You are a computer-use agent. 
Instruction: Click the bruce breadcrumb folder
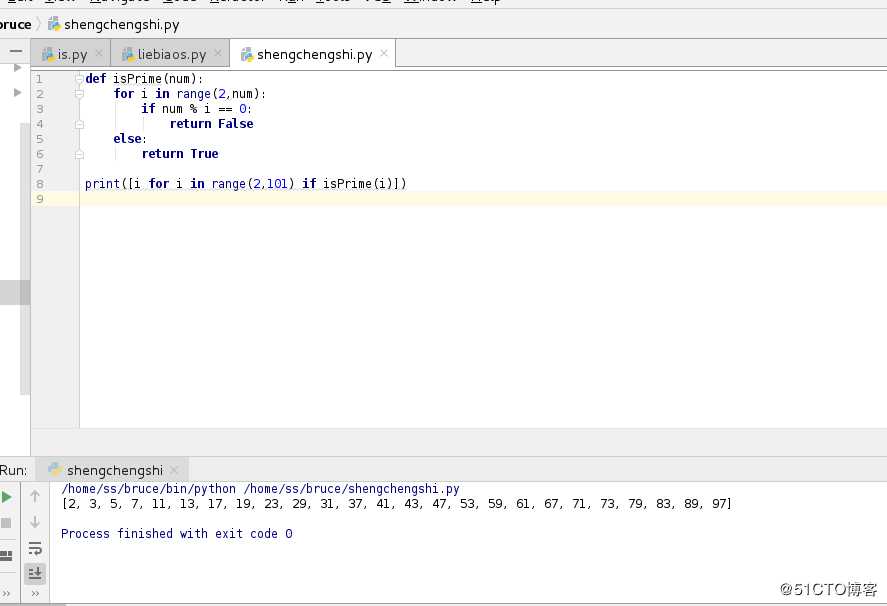pyautogui.click(x=15, y=24)
